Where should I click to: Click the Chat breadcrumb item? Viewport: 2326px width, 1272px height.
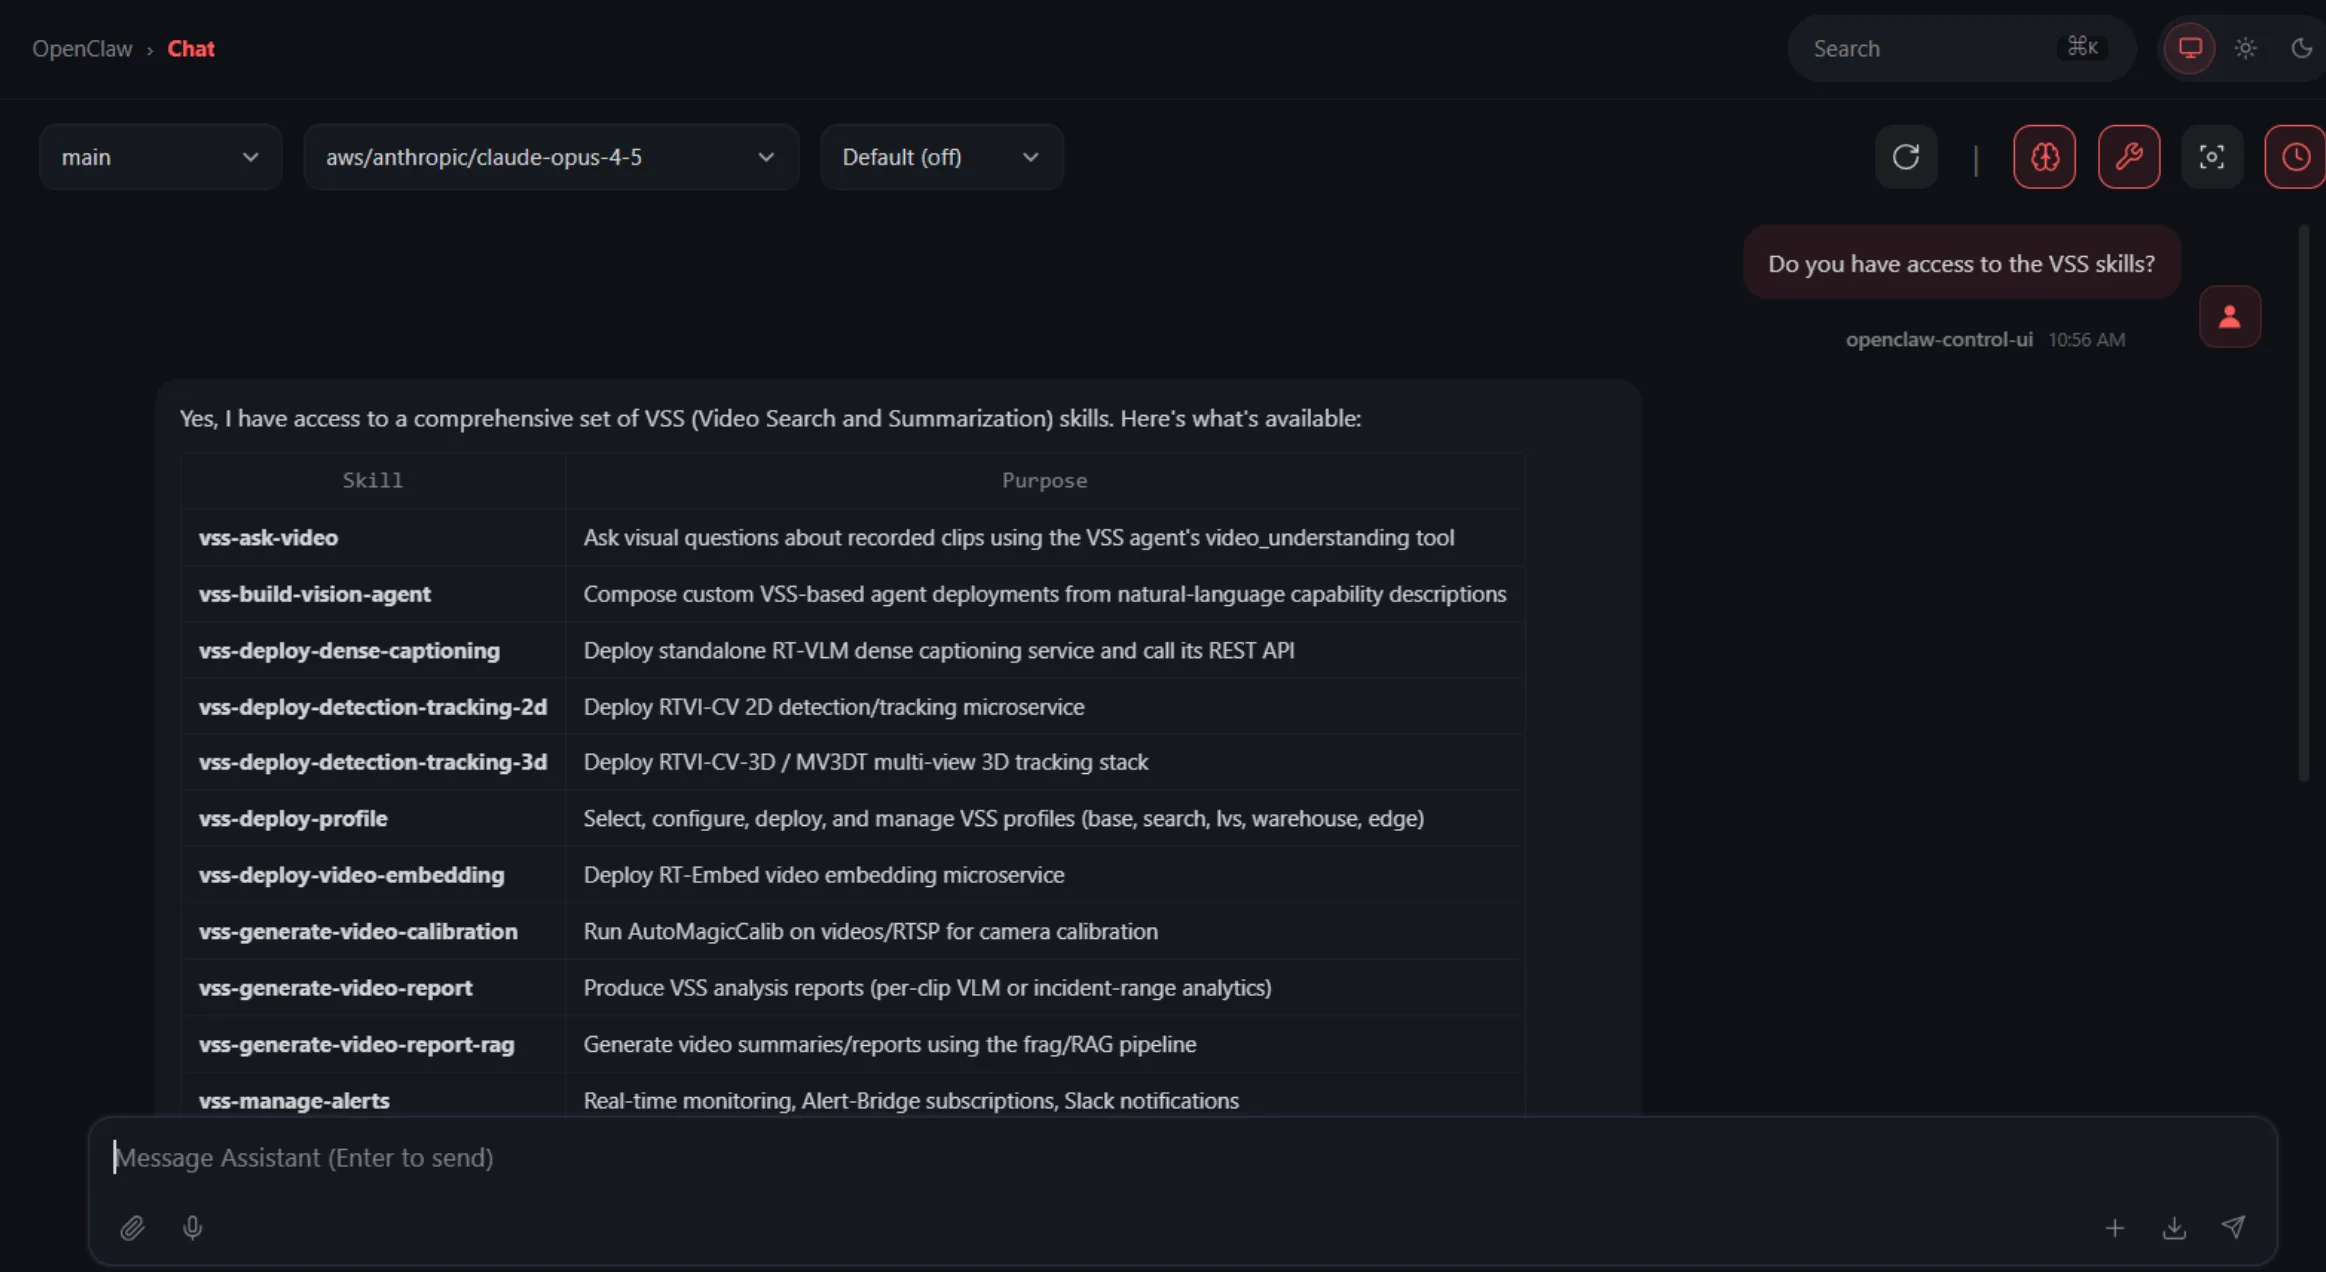click(191, 48)
